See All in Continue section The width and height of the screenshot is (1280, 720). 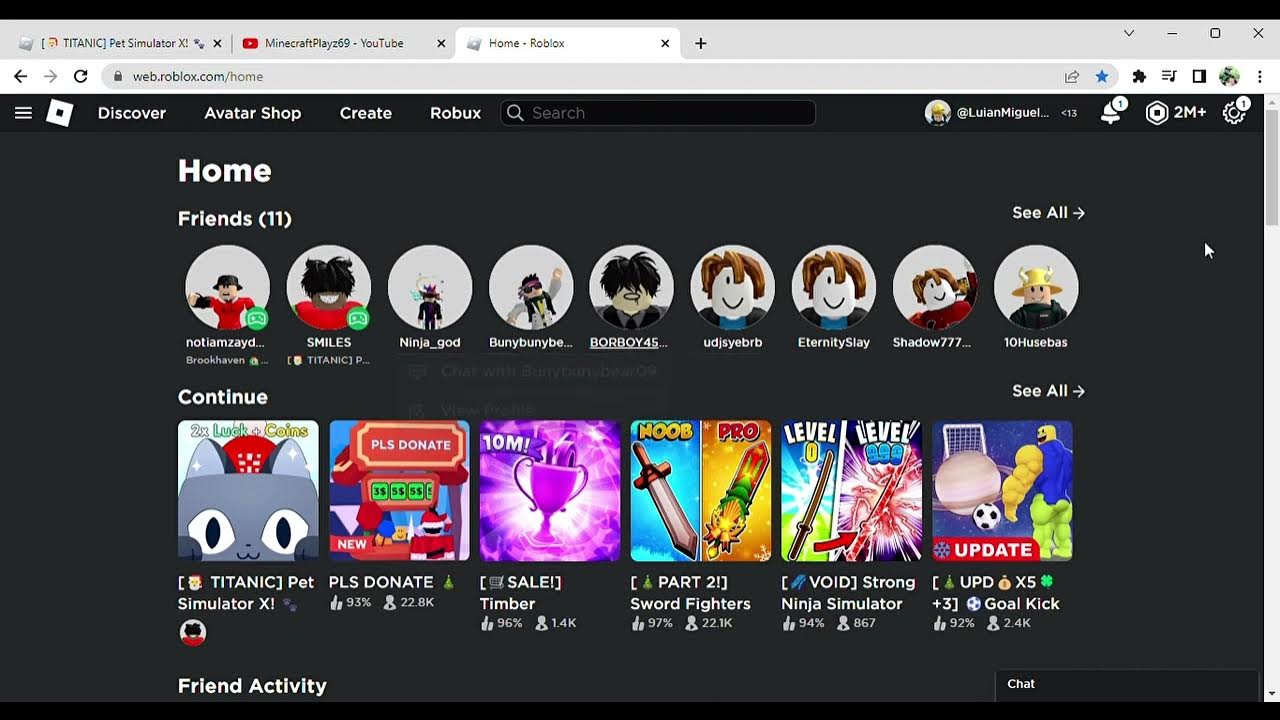pyautogui.click(x=1048, y=391)
